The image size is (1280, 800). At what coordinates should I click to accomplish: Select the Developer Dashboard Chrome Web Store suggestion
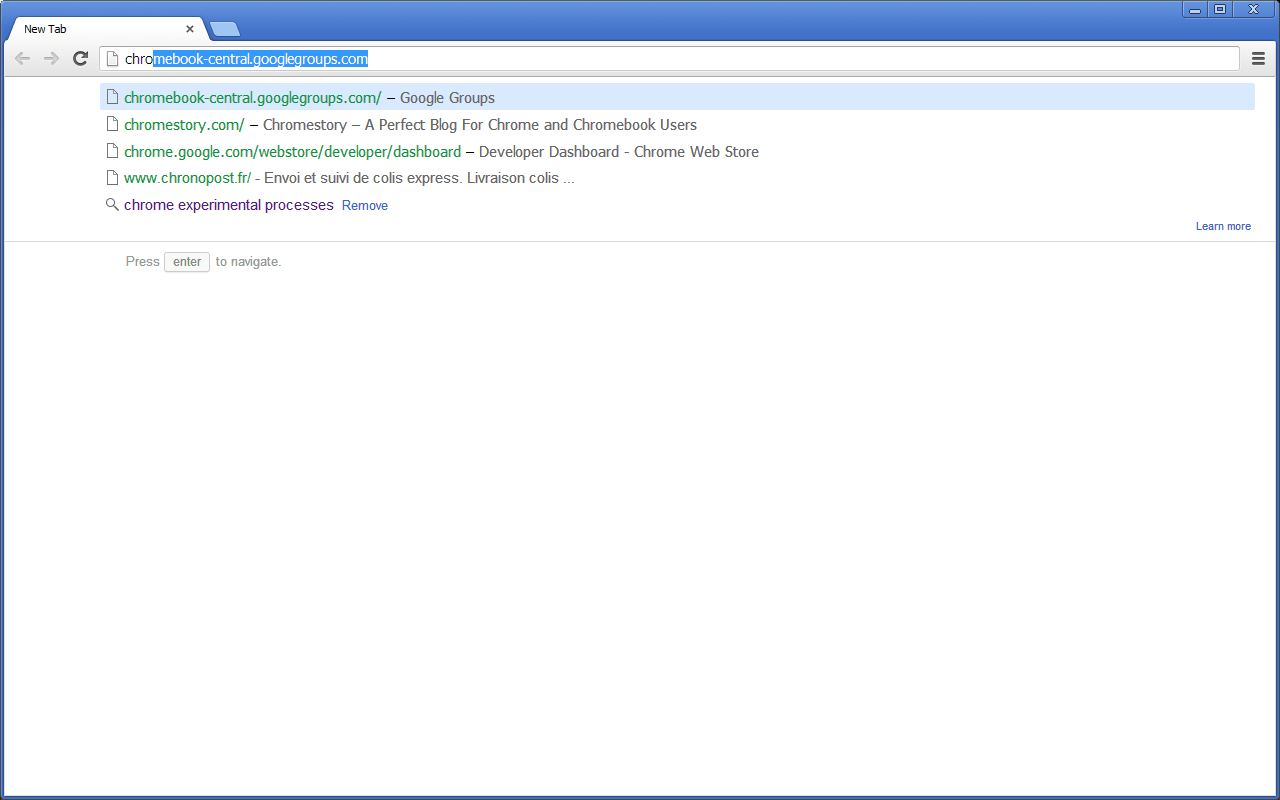point(292,152)
